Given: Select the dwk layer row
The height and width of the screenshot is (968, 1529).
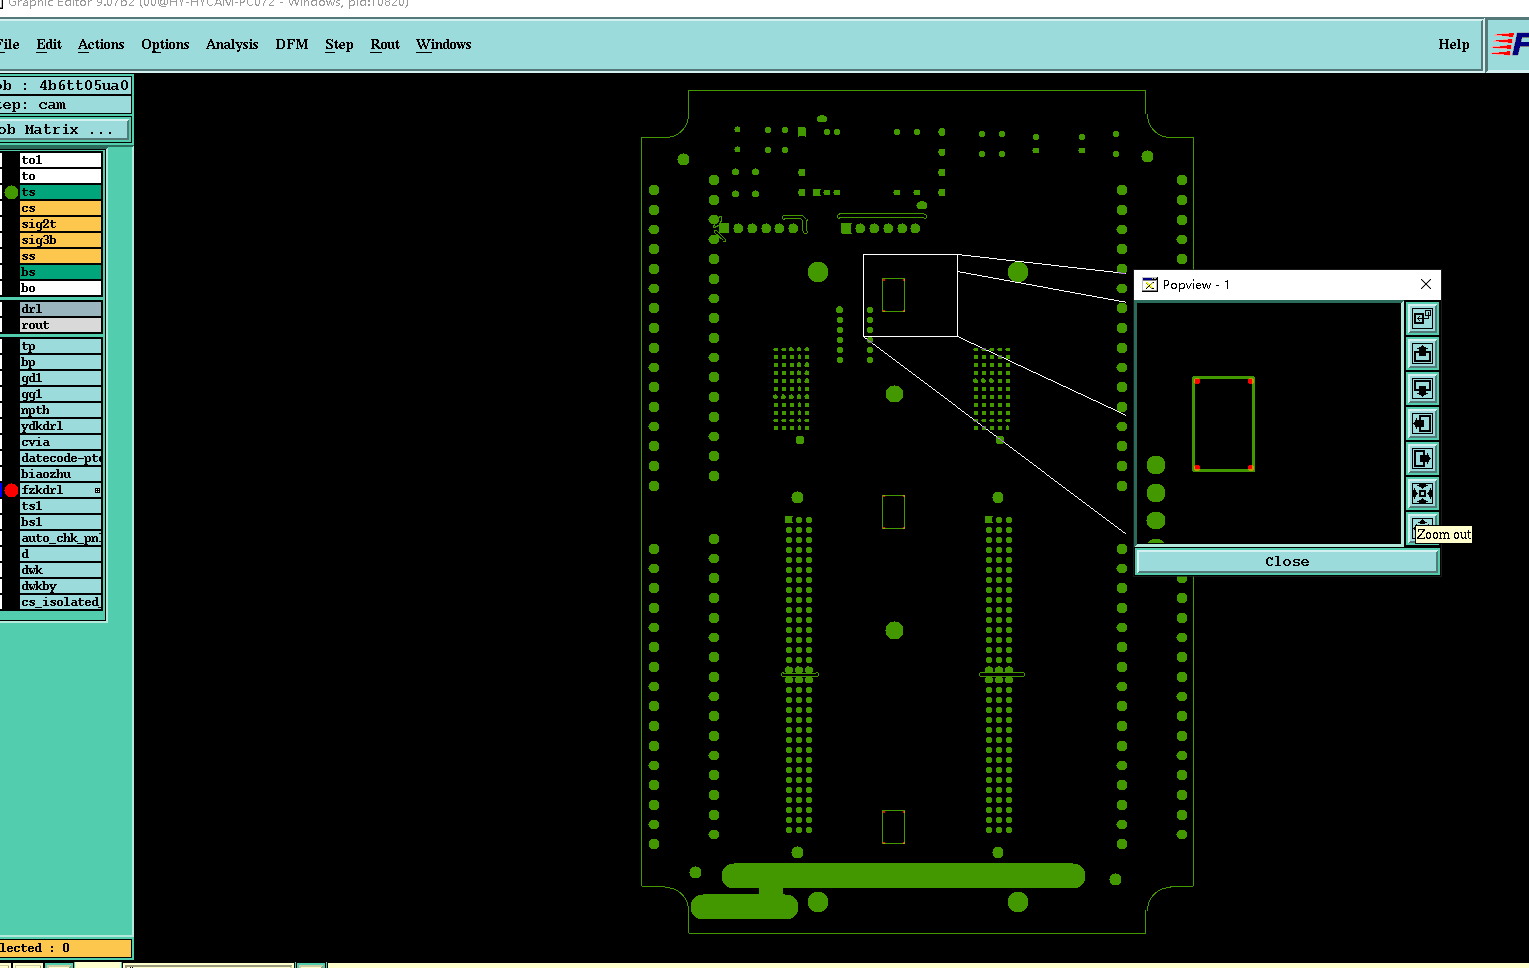Looking at the screenshot, I should point(61,570).
